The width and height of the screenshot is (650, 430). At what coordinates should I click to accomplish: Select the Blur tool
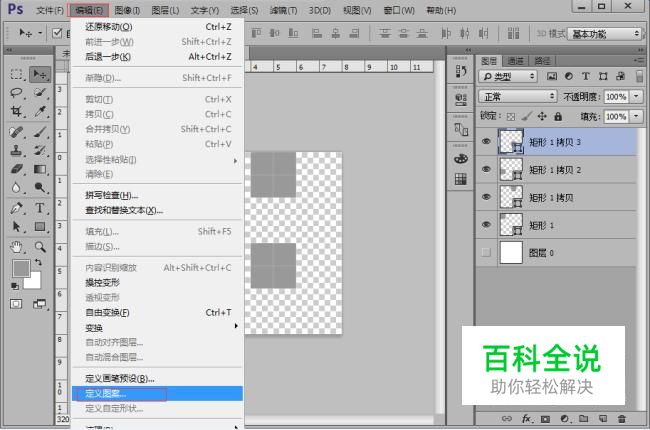[x=17, y=187]
